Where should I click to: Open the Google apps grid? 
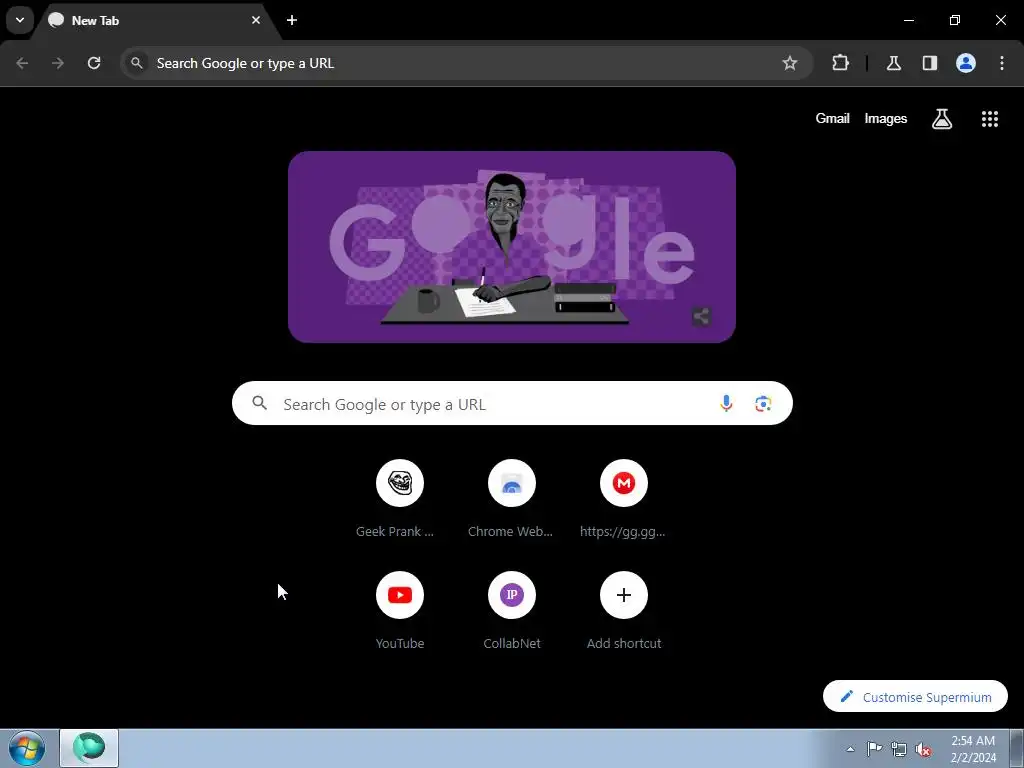click(x=989, y=118)
